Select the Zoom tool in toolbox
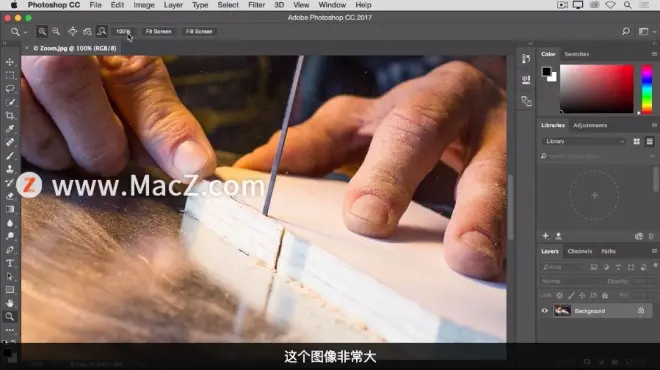The height and width of the screenshot is (370, 660). (10, 317)
